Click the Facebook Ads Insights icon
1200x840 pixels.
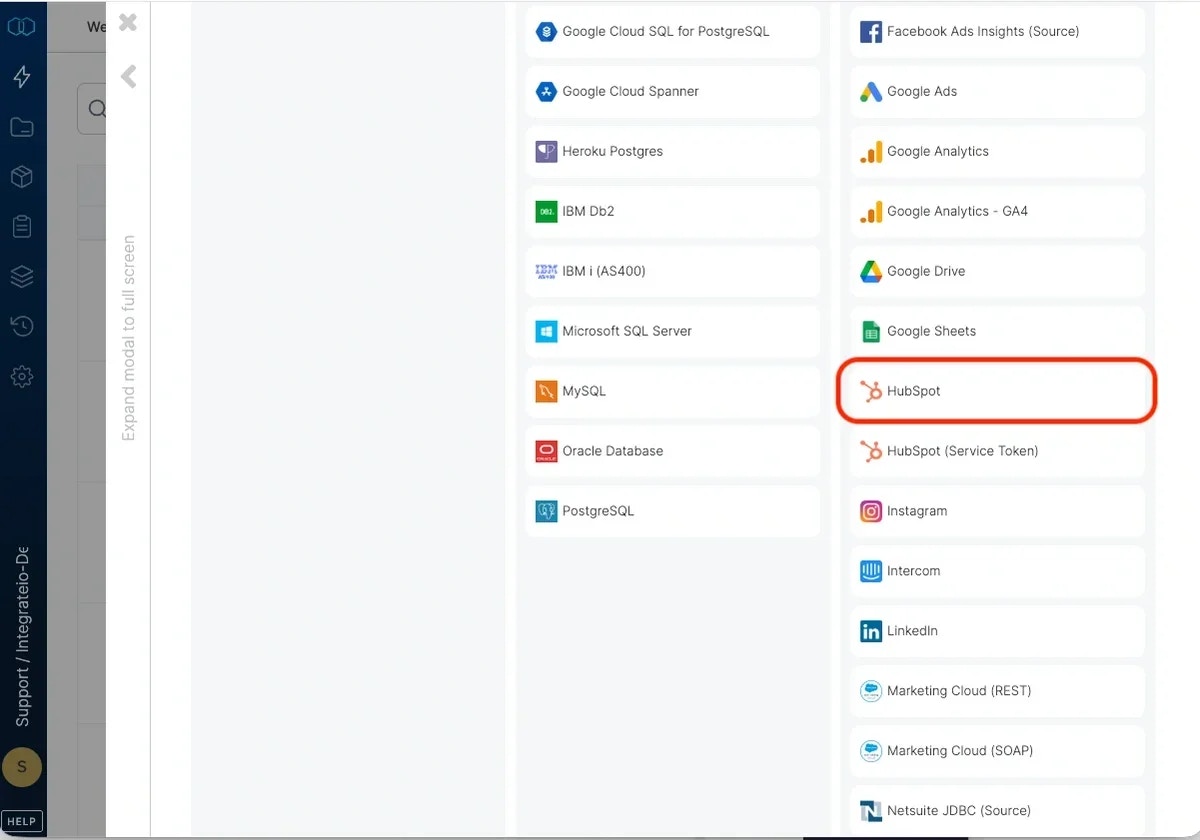(871, 31)
